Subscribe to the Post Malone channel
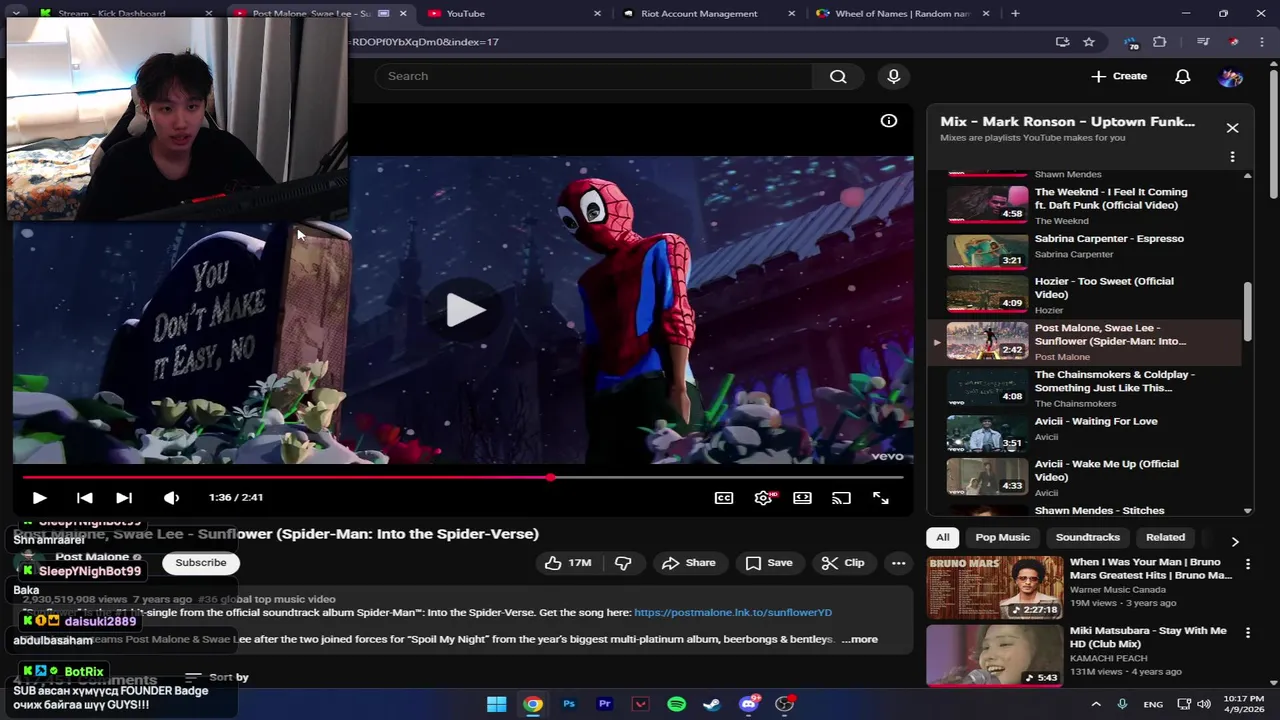 coord(201,562)
